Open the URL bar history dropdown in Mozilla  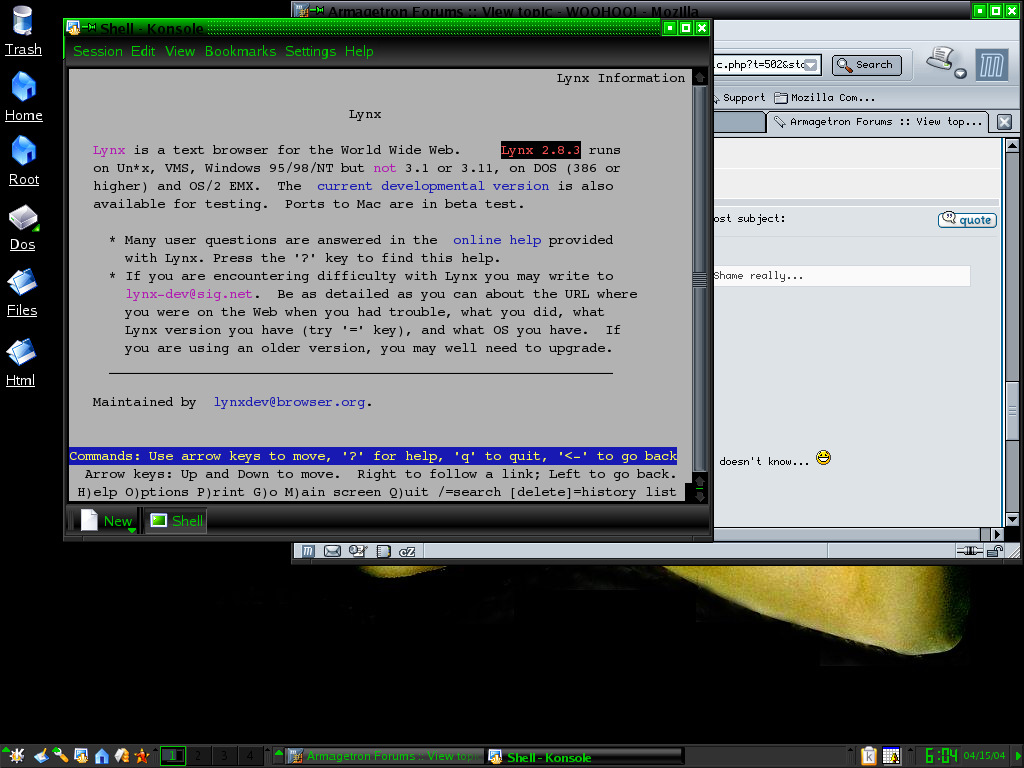810,65
